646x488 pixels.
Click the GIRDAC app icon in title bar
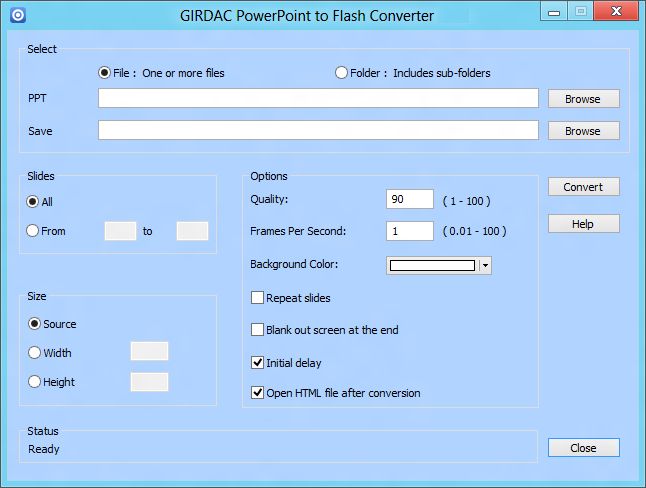[x=18, y=16]
